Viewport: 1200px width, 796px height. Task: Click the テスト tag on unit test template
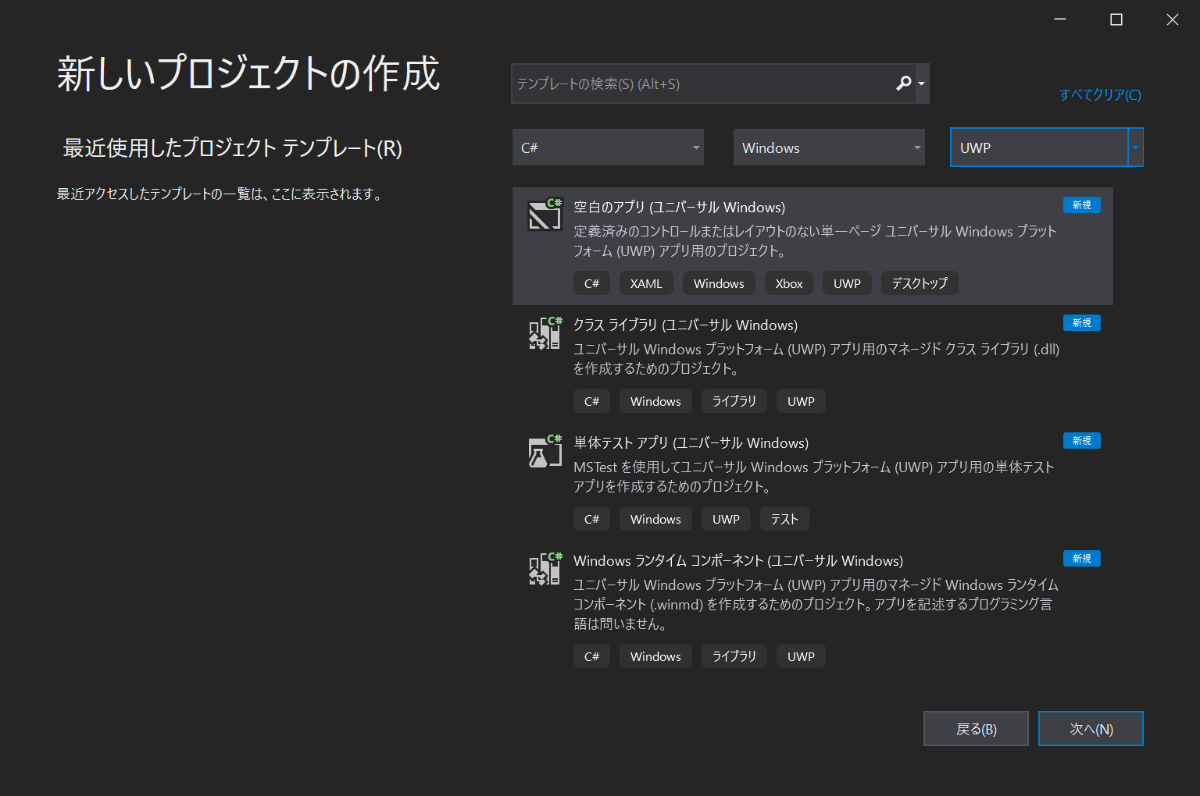(x=785, y=519)
